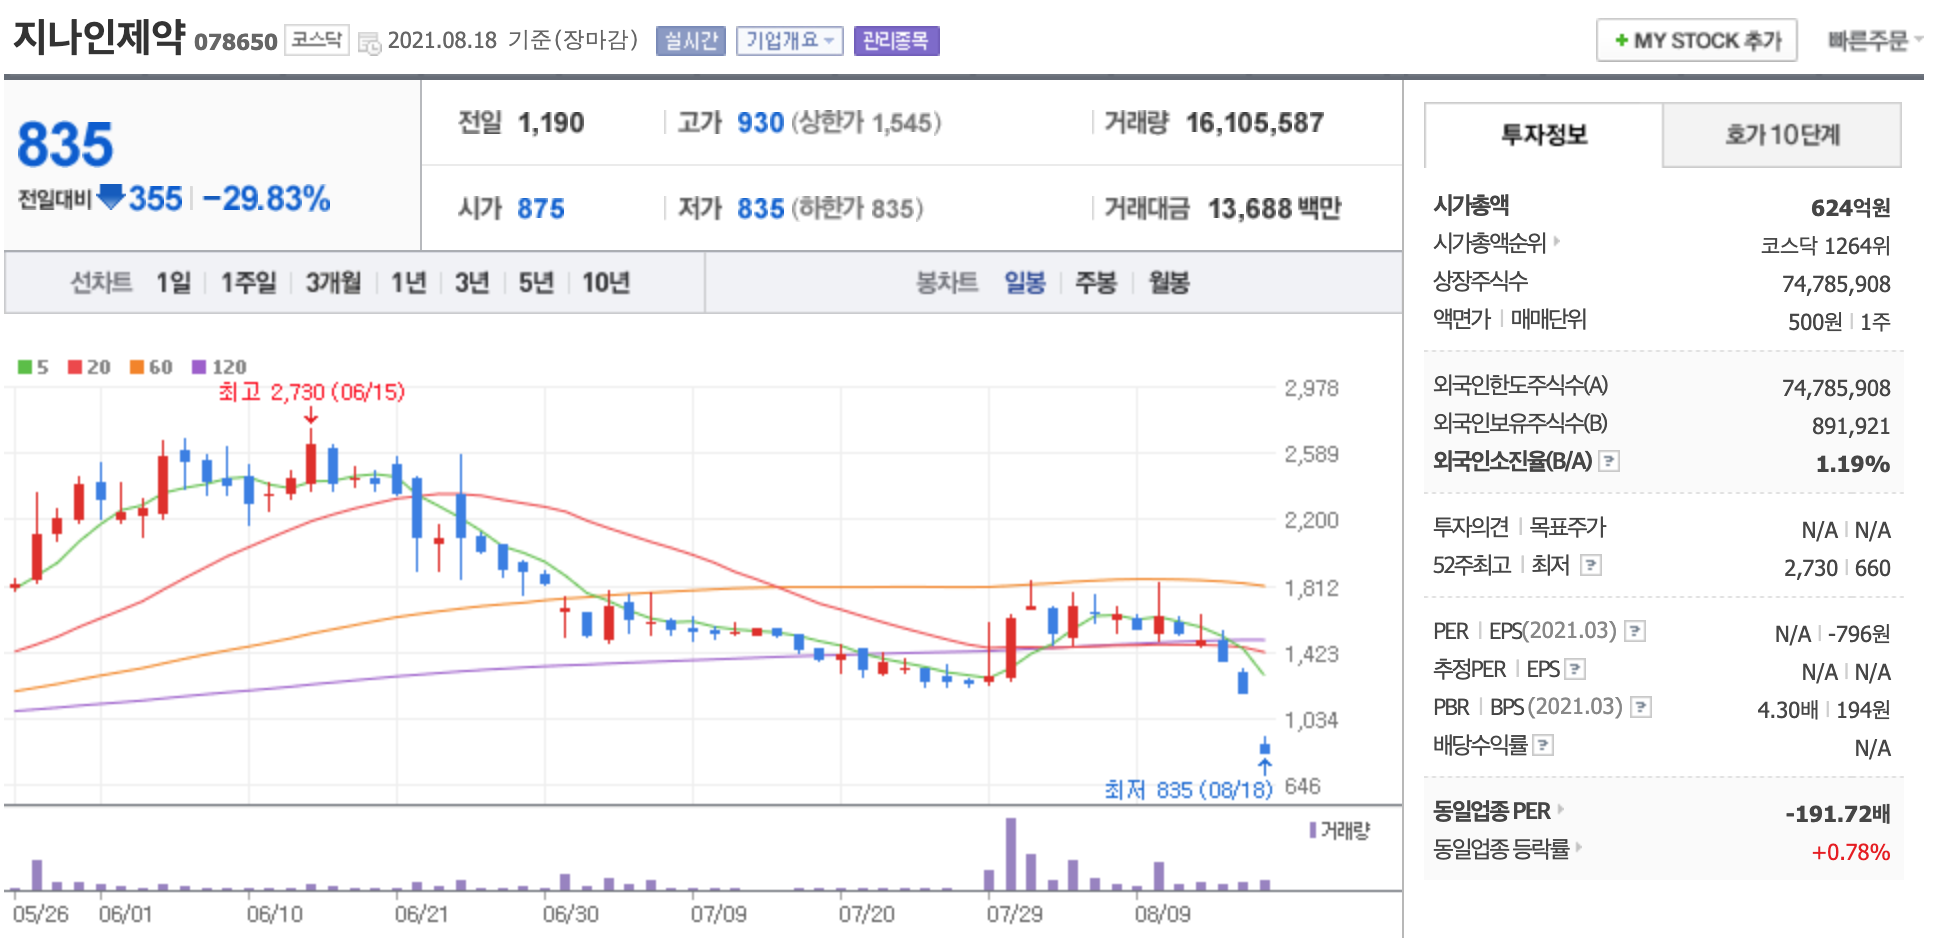Click the purple 120-day moving average legend
The width and height of the screenshot is (1938, 938).
[x=219, y=367]
